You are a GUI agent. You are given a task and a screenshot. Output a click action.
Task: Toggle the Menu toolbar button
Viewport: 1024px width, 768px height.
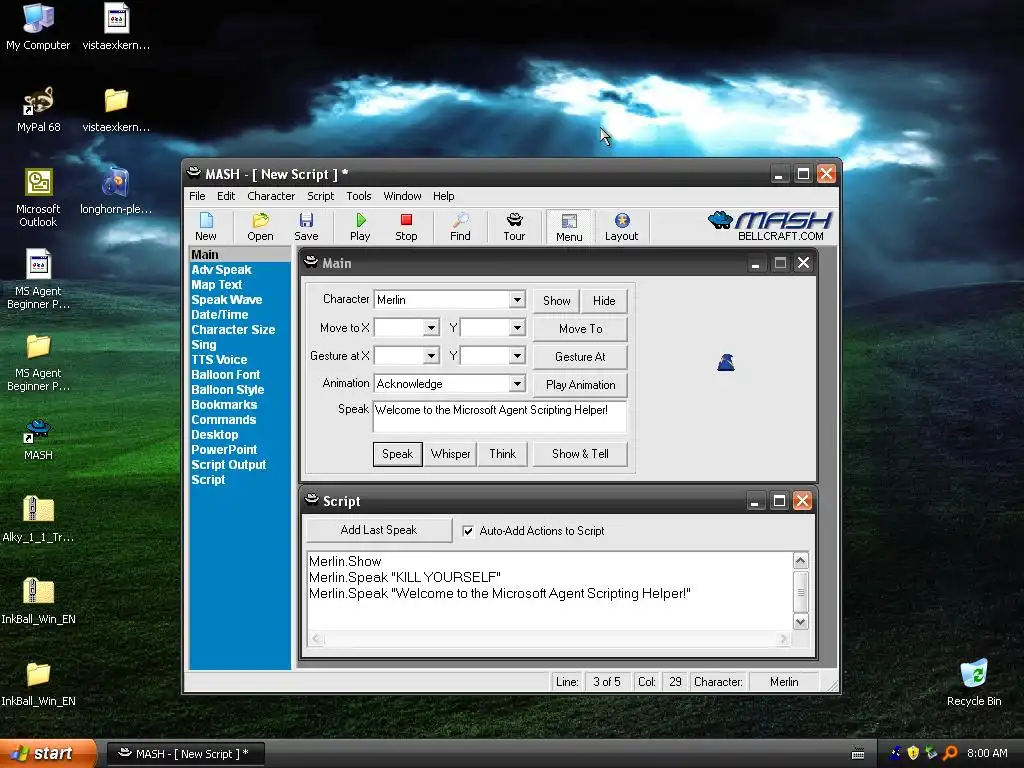pyautogui.click(x=569, y=227)
